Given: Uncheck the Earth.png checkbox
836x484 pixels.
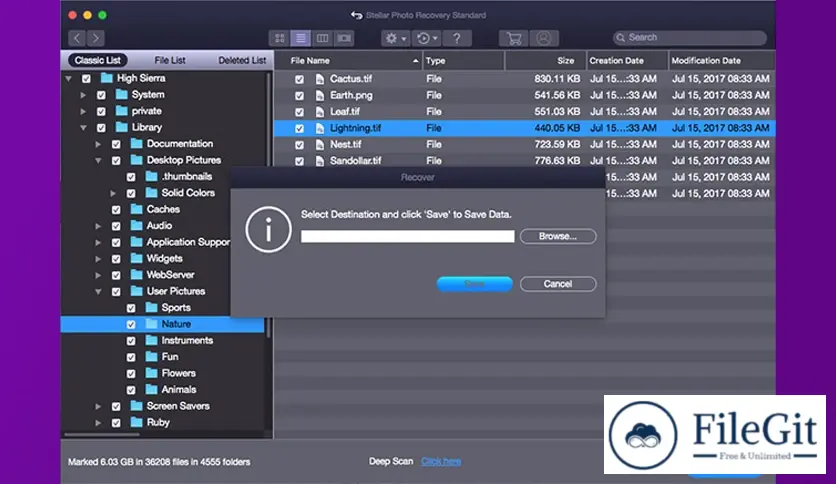Looking at the screenshot, I should coord(300,95).
